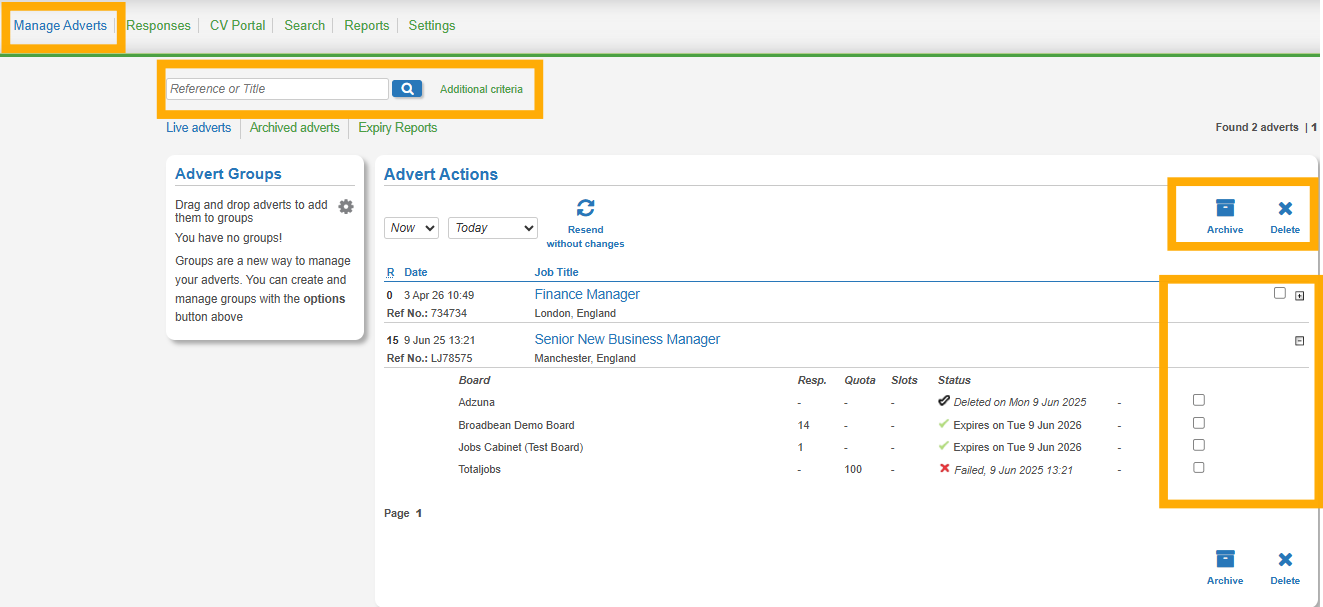Open Advert Groups options gear icon
The height and width of the screenshot is (607, 1323).
click(x=346, y=207)
